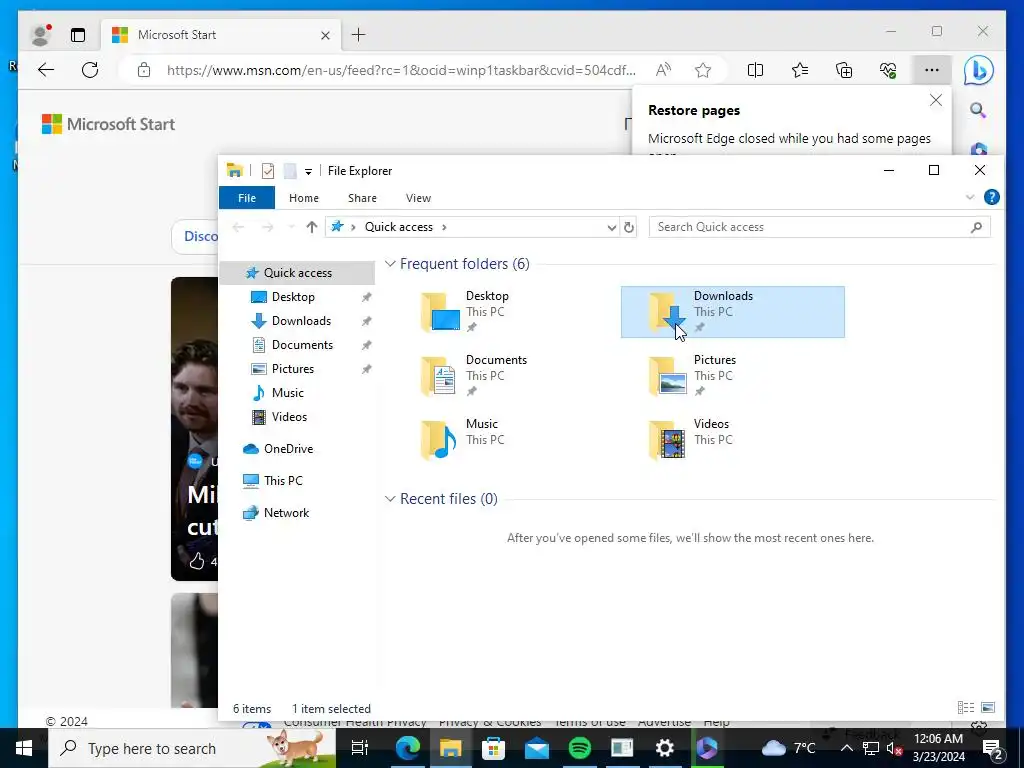This screenshot has height=768, width=1024.
Task: Open the Pictures folder in Frequent folders
Action: point(732,376)
